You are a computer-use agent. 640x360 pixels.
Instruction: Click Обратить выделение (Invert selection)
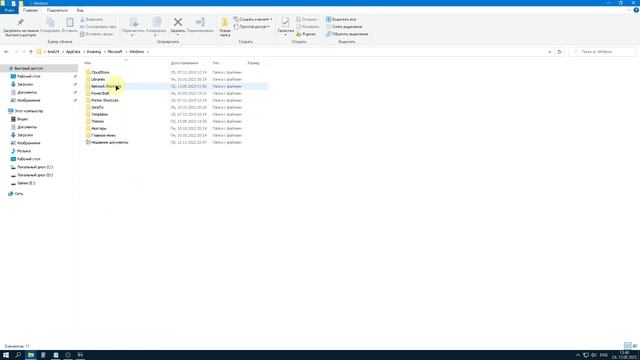click(347, 34)
